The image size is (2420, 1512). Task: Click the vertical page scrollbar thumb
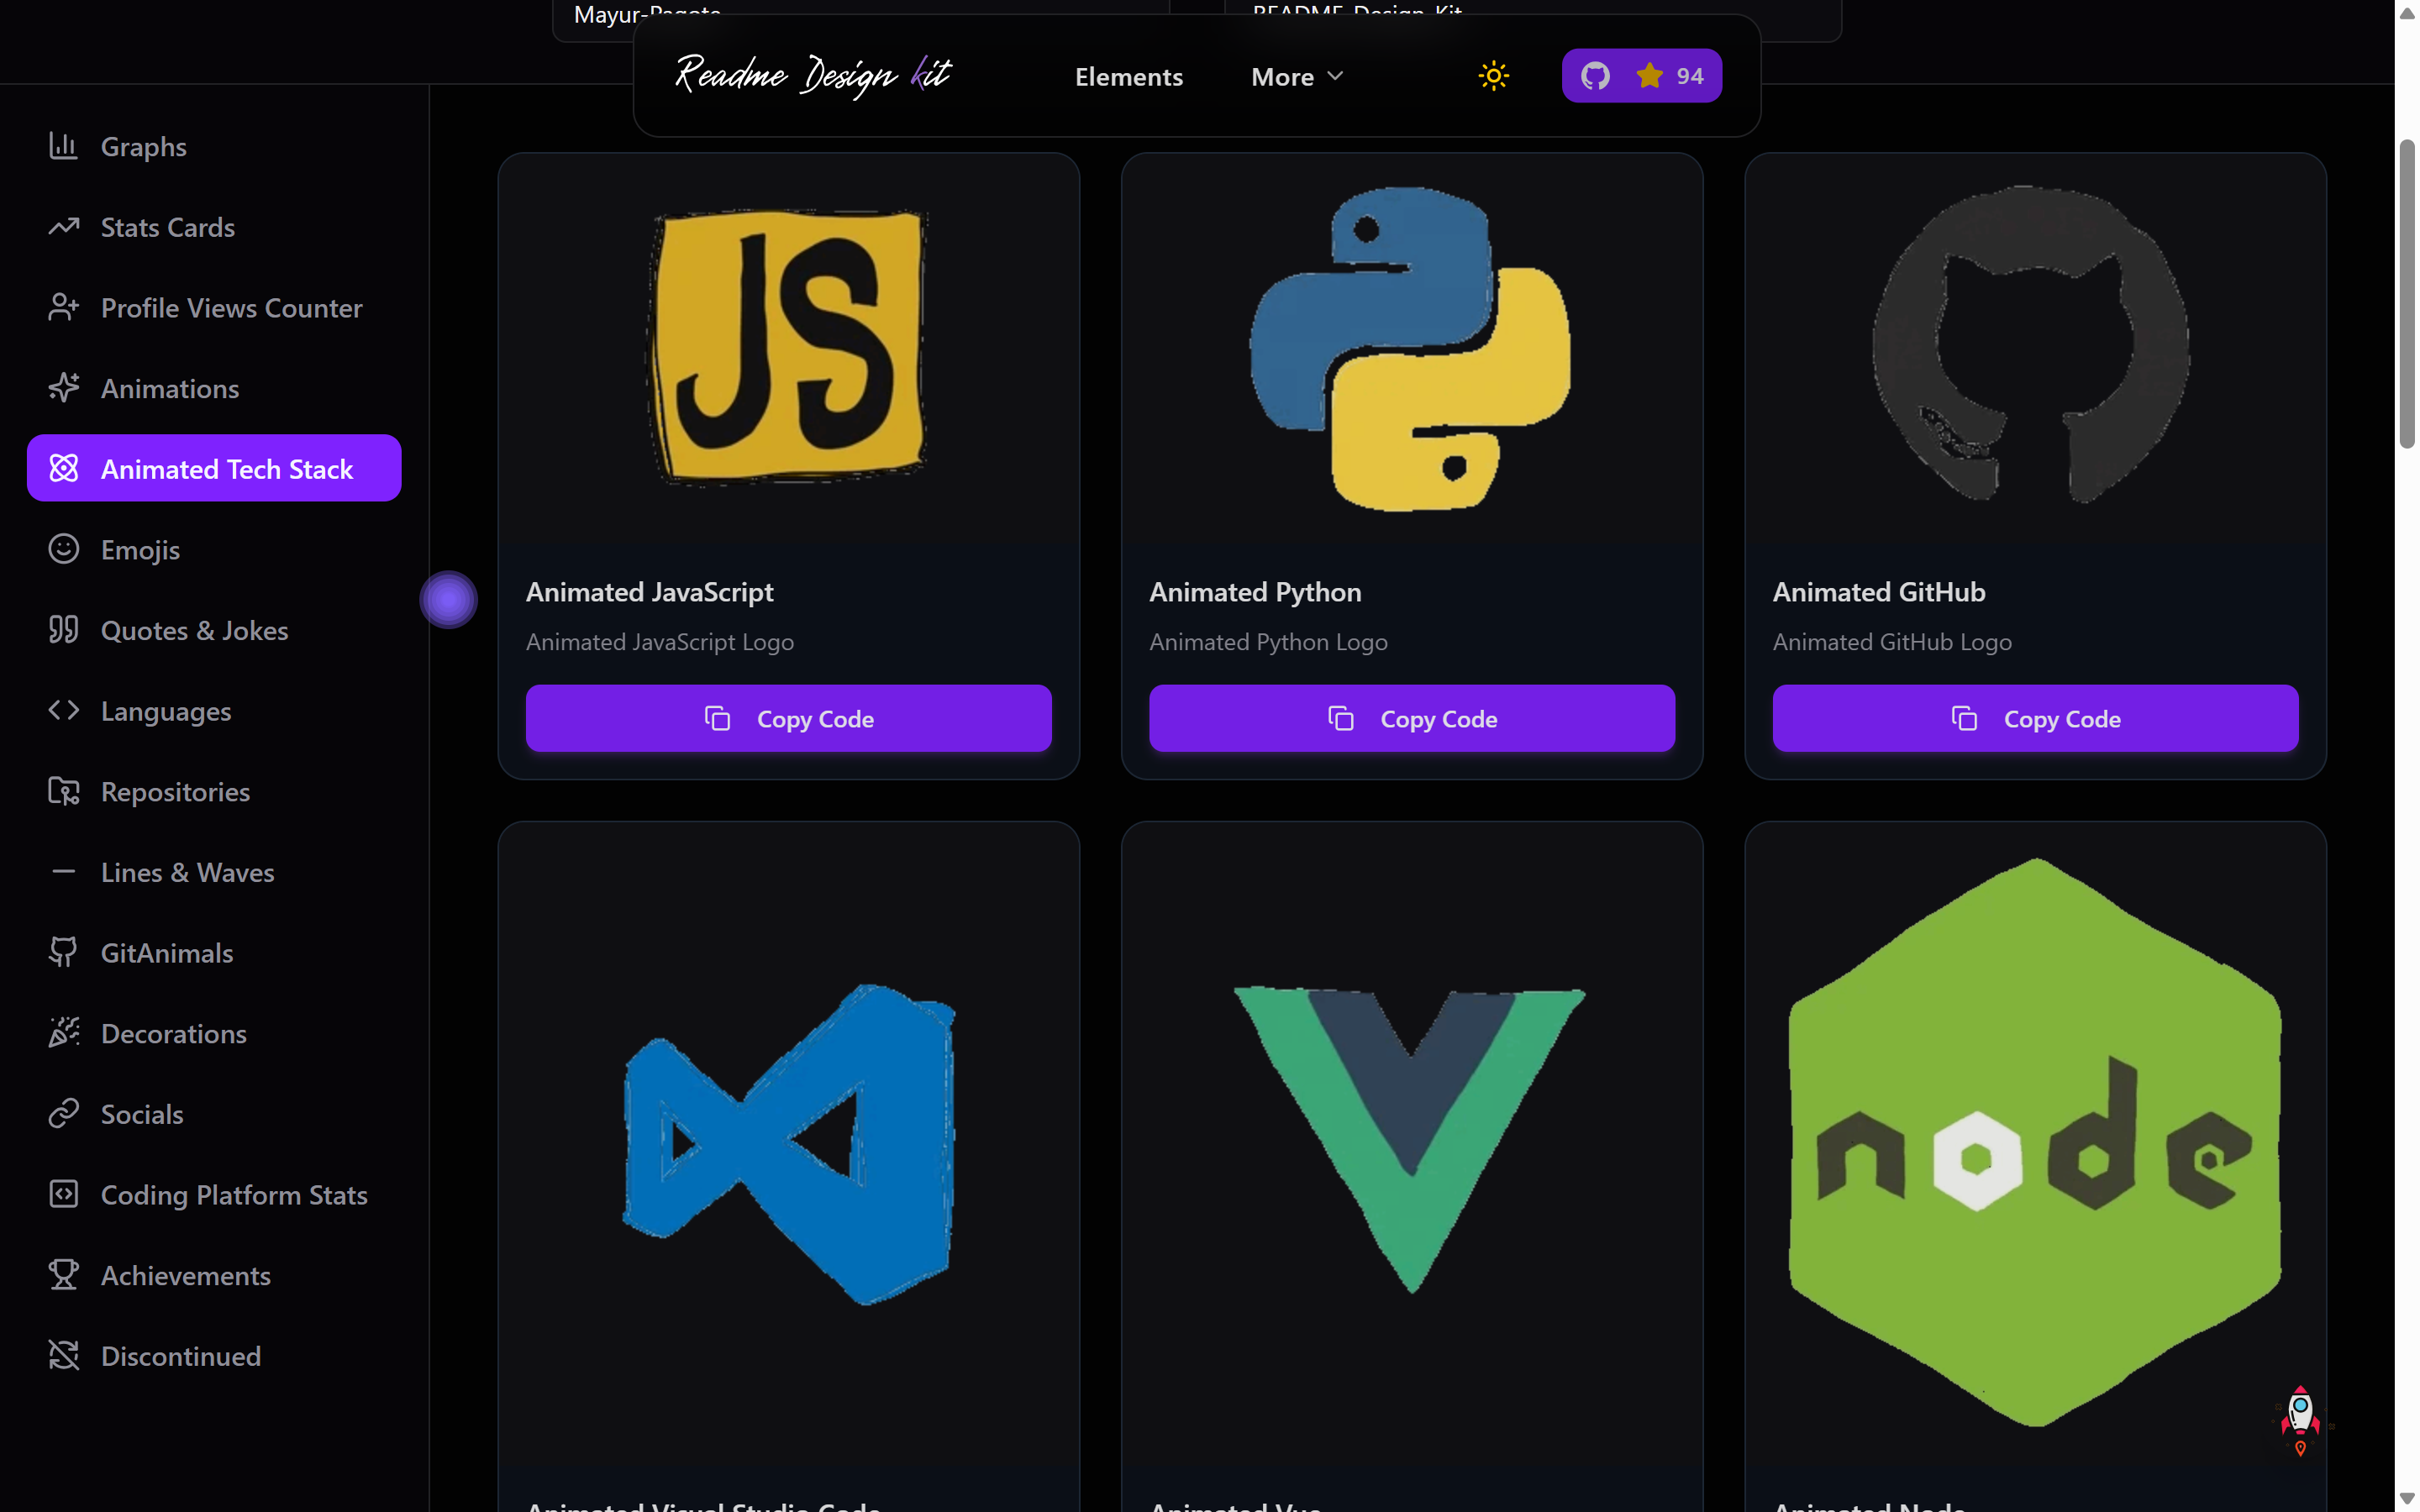tap(2406, 295)
